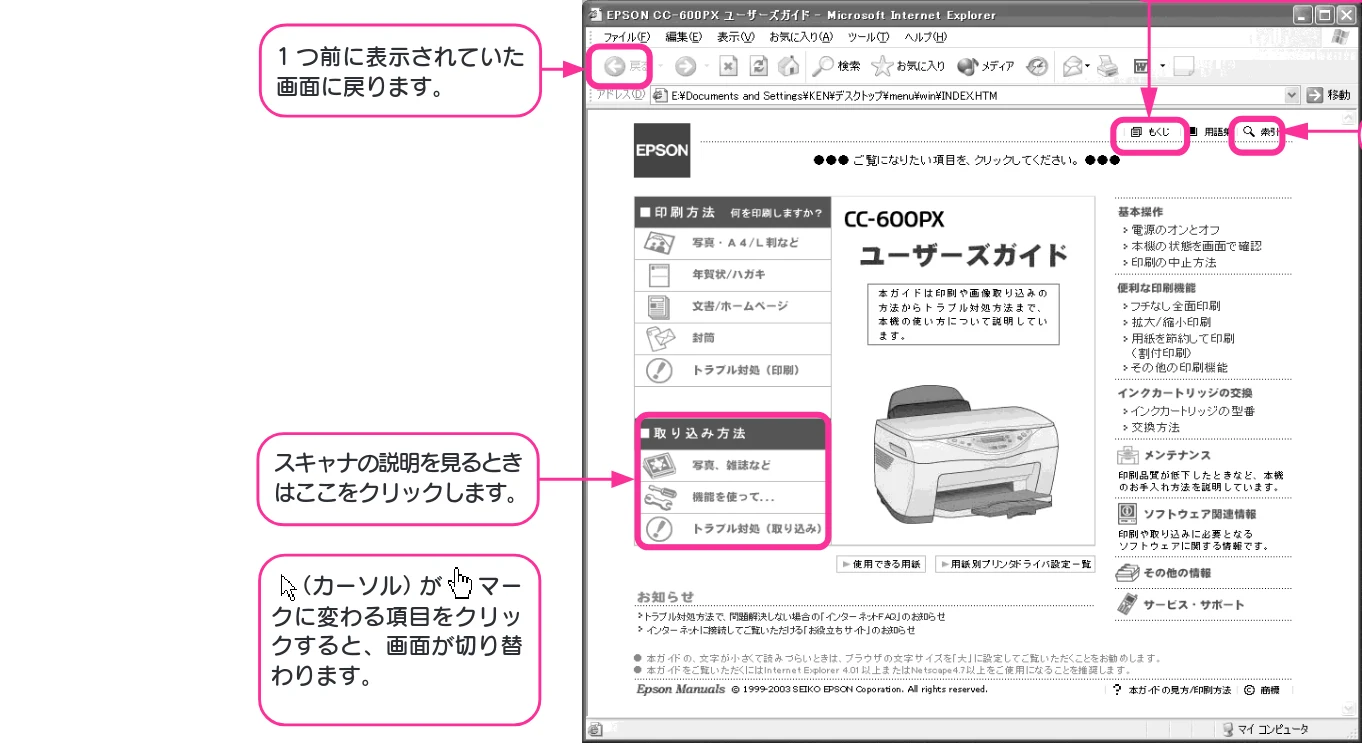Open the 用語集 glossary link
The height and width of the screenshot is (744, 1362).
tap(1208, 131)
